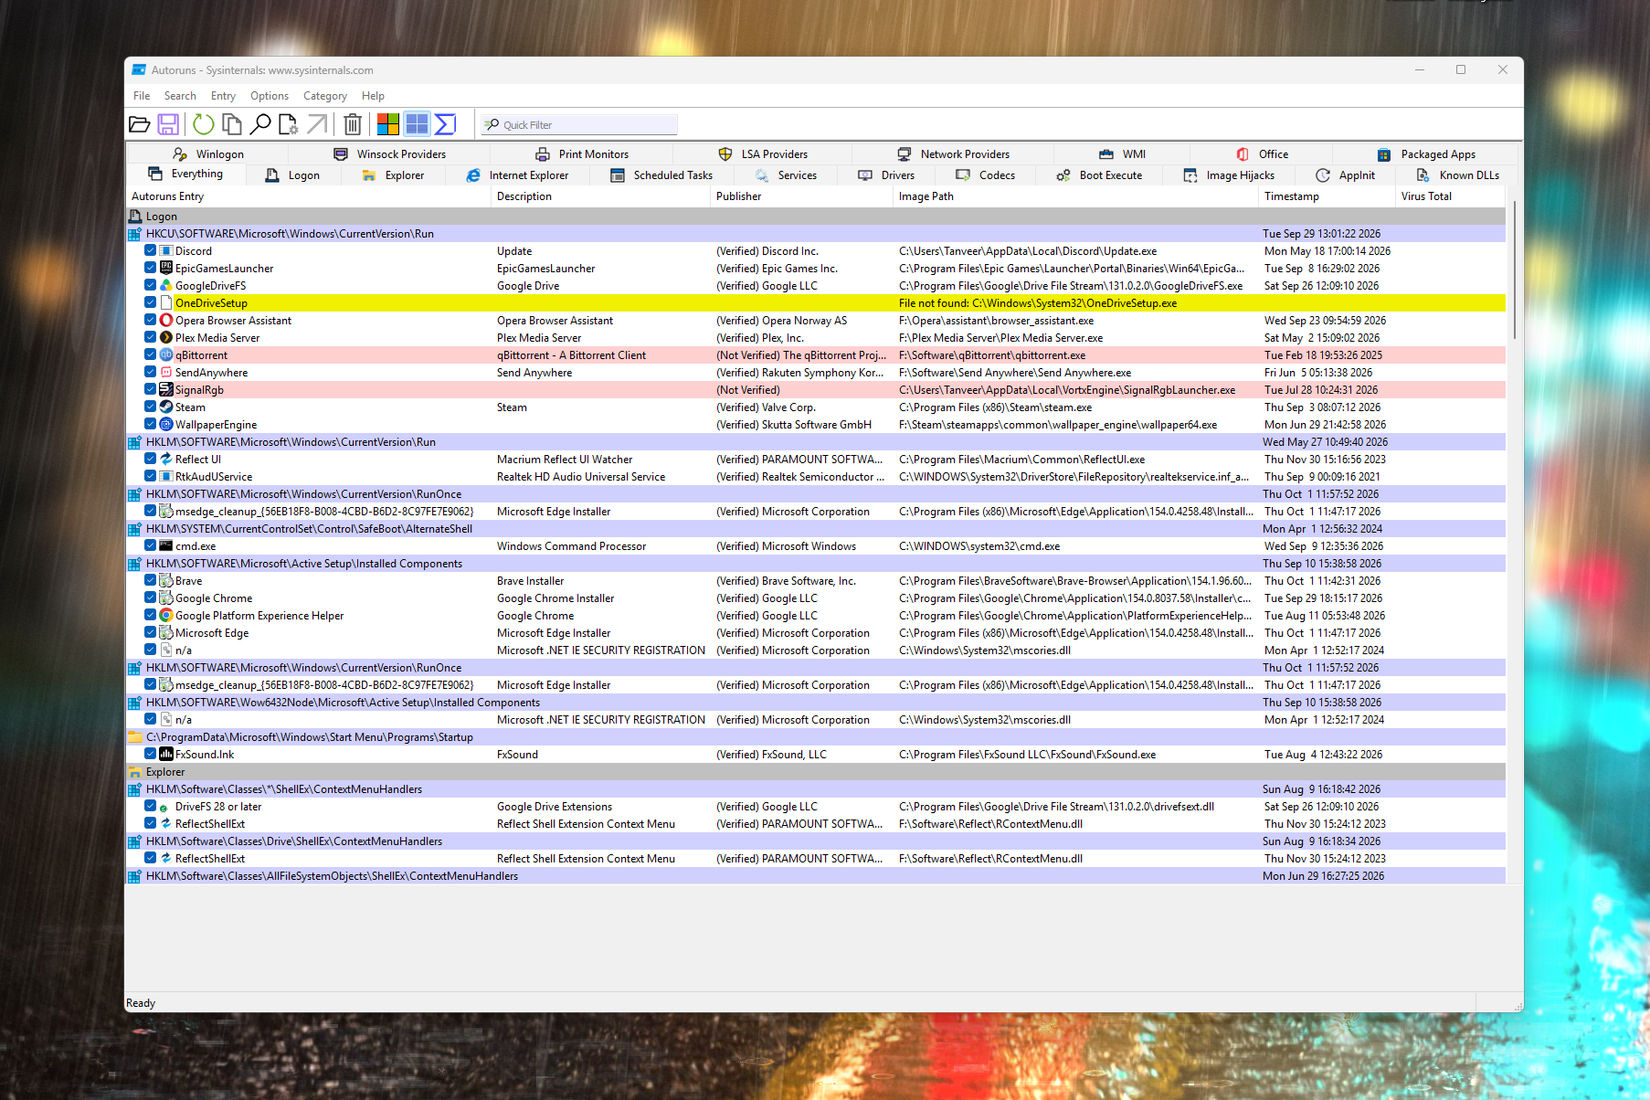The height and width of the screenshot is (1100, 1650).
Task: Click the Open file toolbar icon
Action: (x=140, y=124)
